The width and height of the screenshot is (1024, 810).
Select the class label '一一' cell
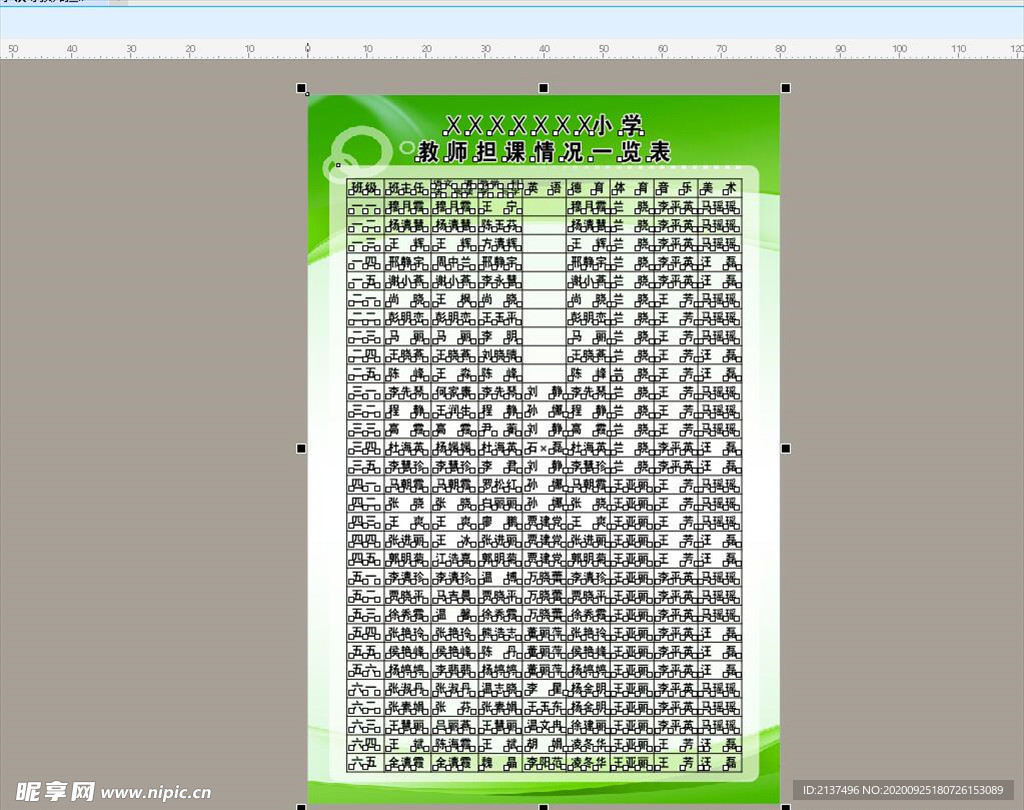tap(365, 207)
